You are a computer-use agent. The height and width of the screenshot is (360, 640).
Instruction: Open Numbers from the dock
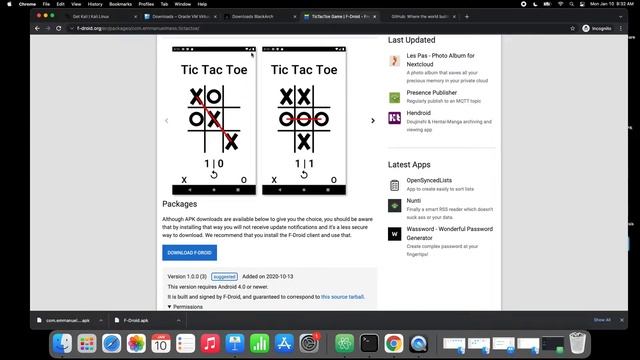[x=259, y=343]
